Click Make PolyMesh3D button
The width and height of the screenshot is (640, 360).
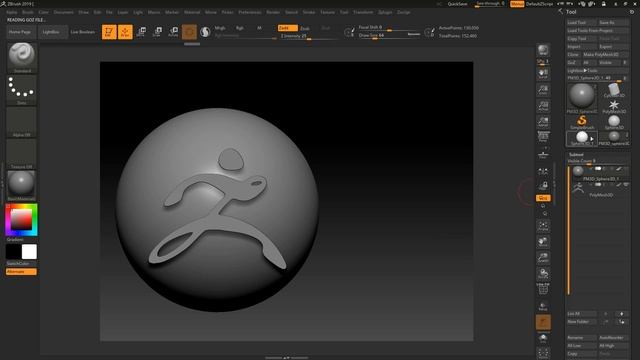tap(605, 55)
